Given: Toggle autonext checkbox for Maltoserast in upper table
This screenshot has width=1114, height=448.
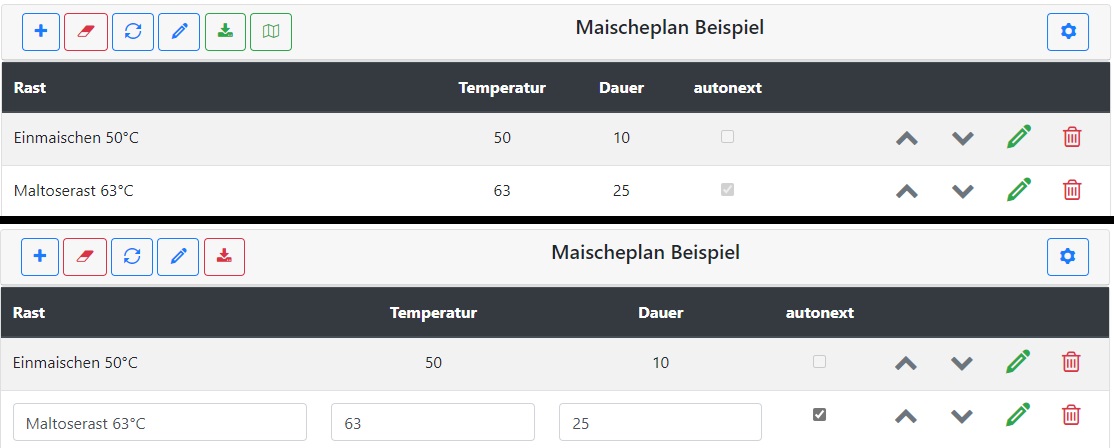Looking at the screenshot, I should pos(728,189).
